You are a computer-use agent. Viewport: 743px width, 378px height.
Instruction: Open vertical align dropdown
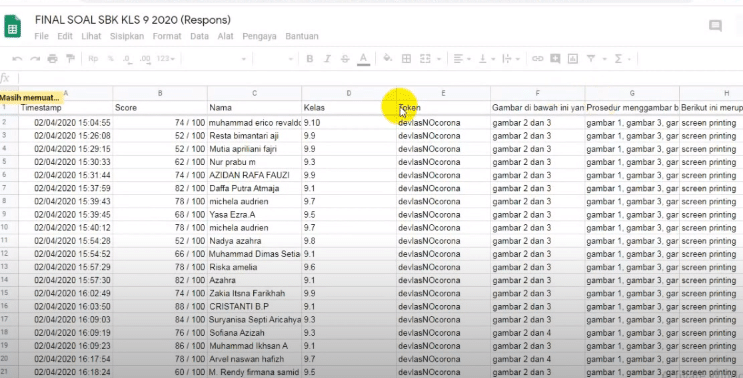pos(486,59)
